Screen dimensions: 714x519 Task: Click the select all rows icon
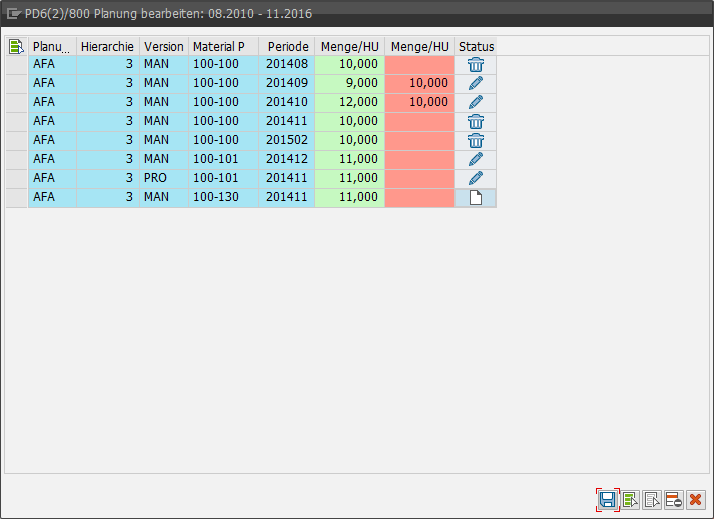[x=630, y=500]
